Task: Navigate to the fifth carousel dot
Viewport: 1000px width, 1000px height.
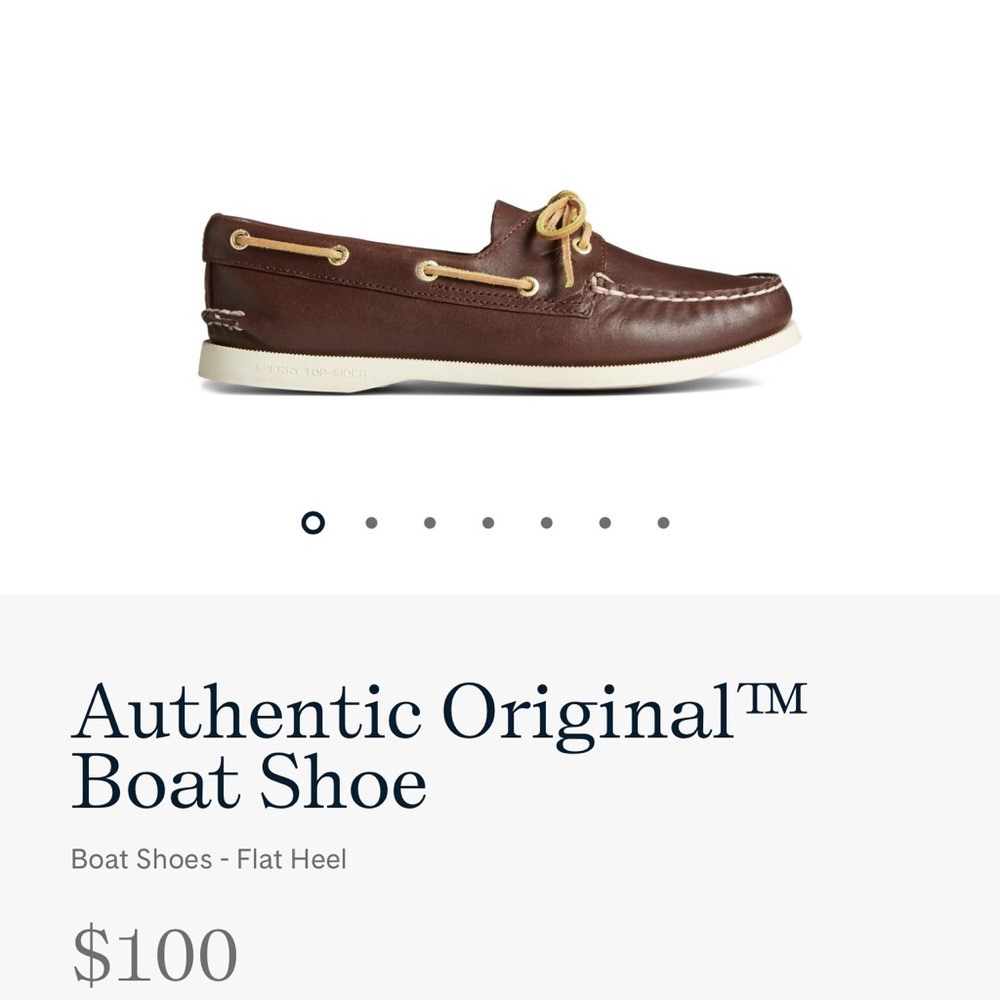Action: click(546, 521)
